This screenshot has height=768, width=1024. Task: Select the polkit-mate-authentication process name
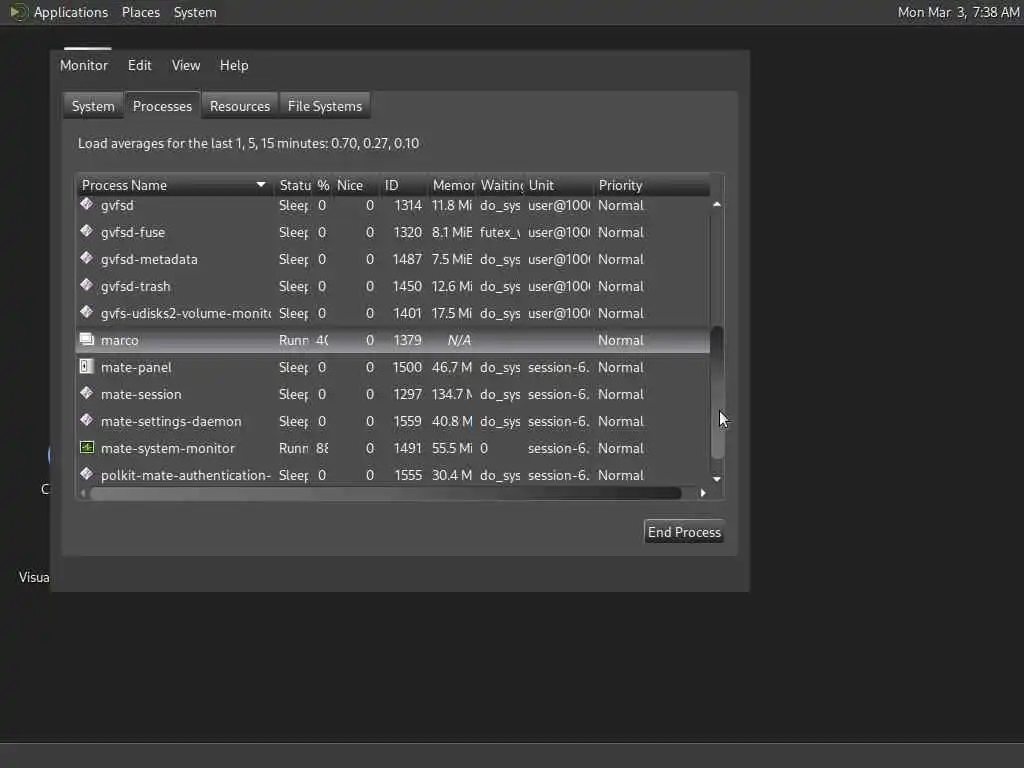[x=185, y=475]
